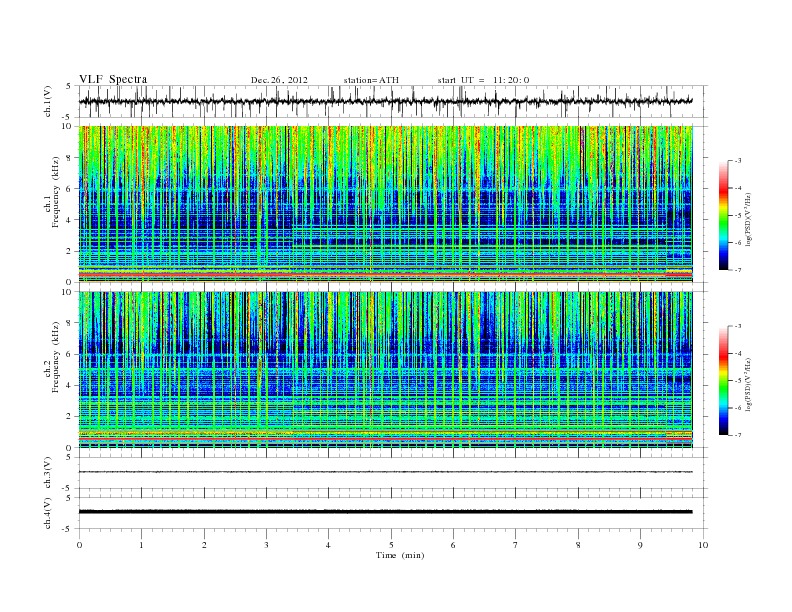Click the "-3" tick on upper colorbar
792x612 pixels.
tap(738, 161)
